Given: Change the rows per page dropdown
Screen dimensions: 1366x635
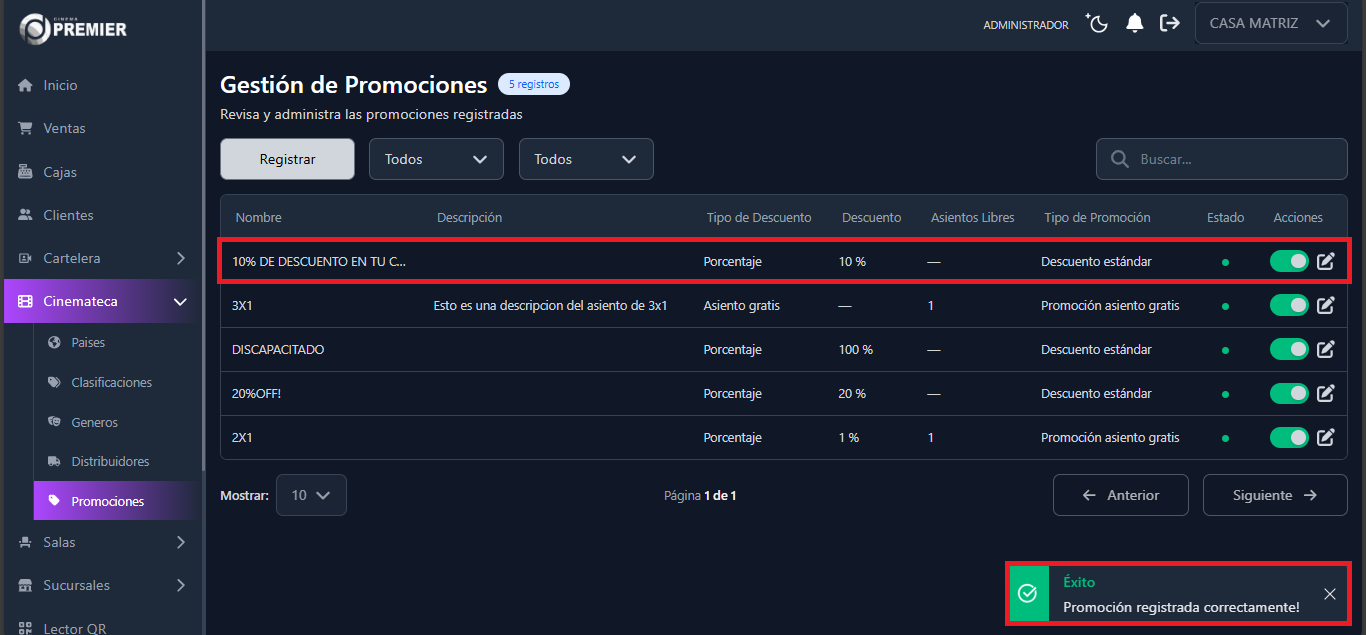Looking at the screenshot, I should (311, 495).
